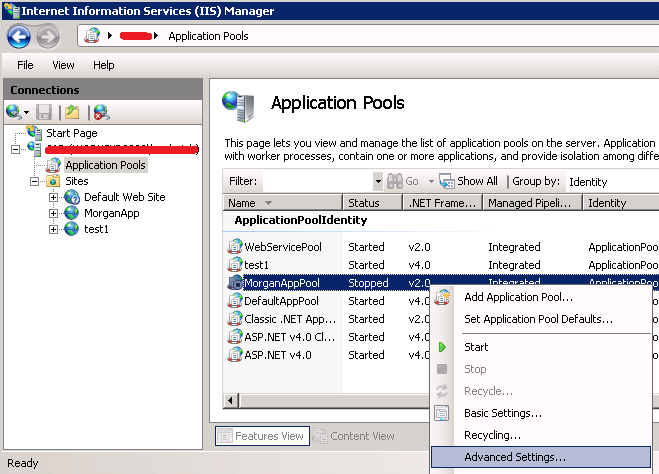Choose Advanced Settings in context menu
Screen dimensions: 659x474
[541, 457]
